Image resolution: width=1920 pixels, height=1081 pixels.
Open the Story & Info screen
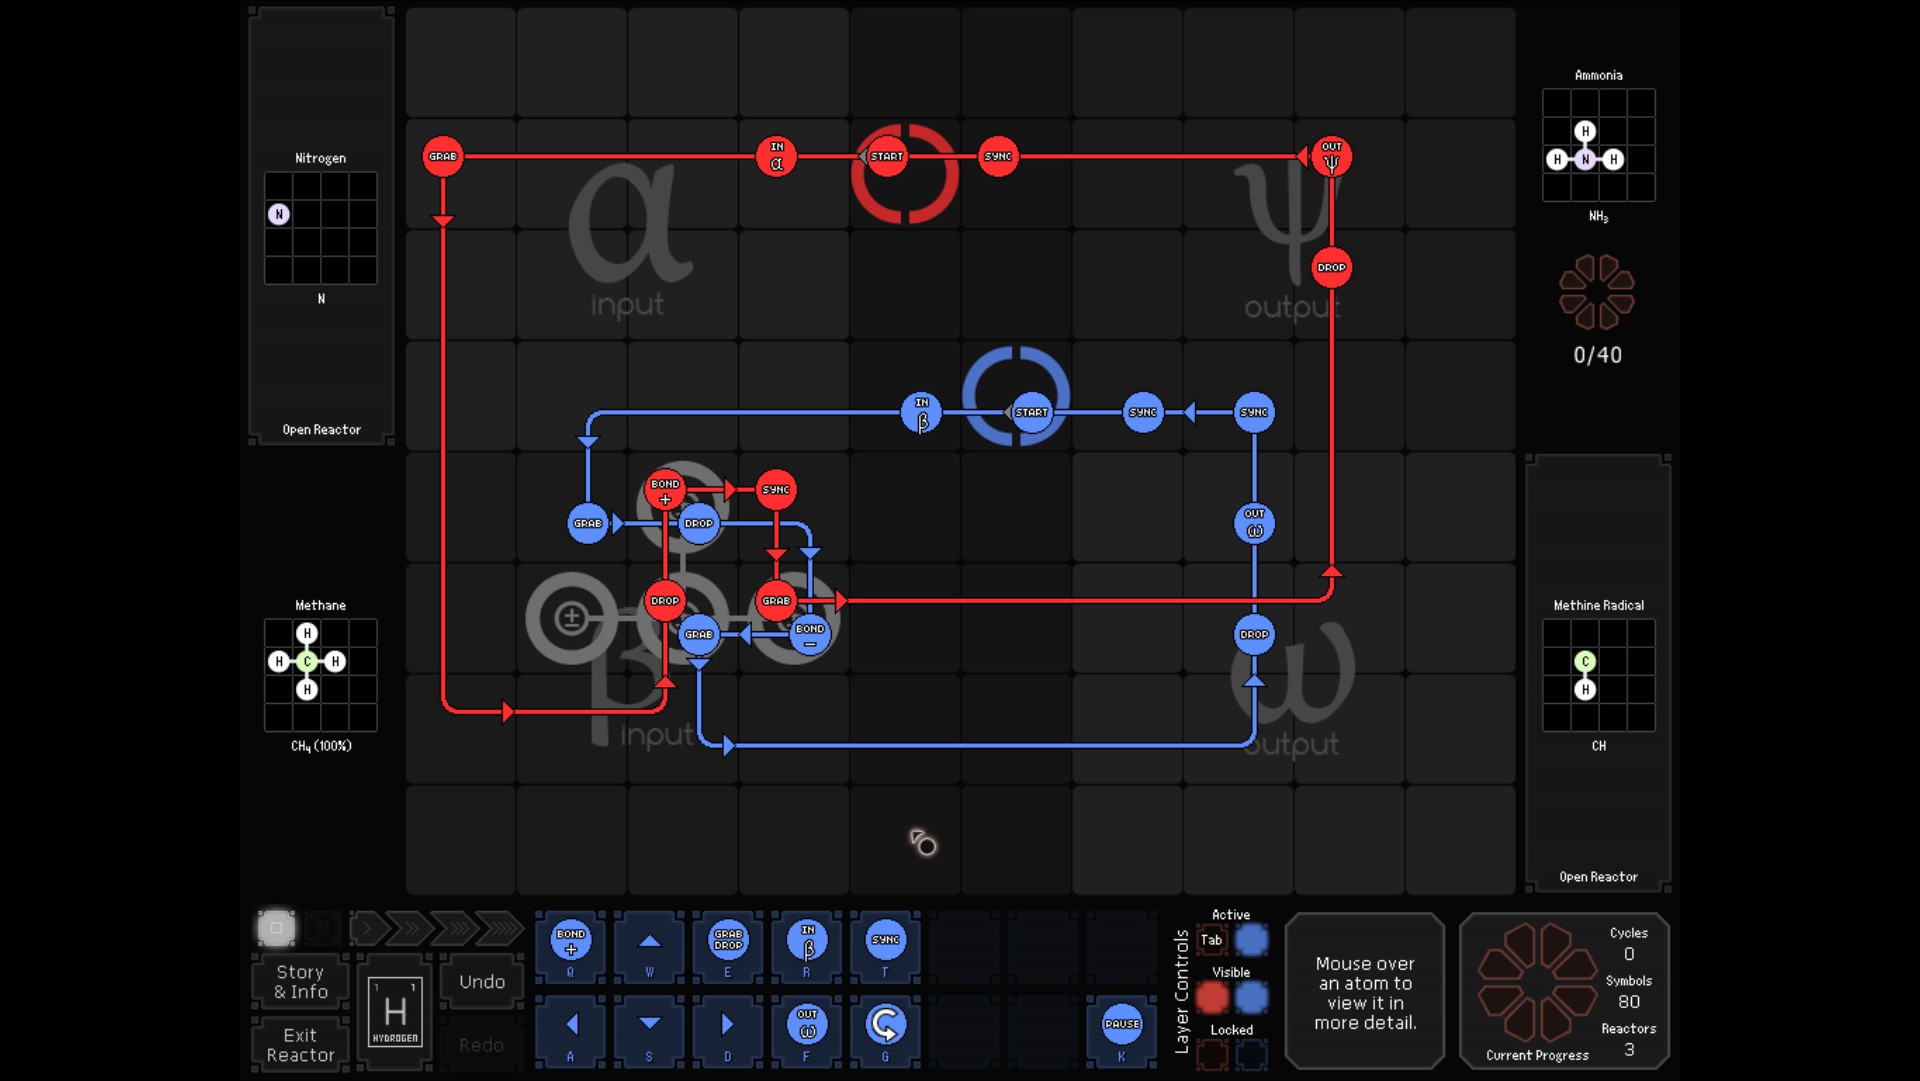[x=300, y=982]
